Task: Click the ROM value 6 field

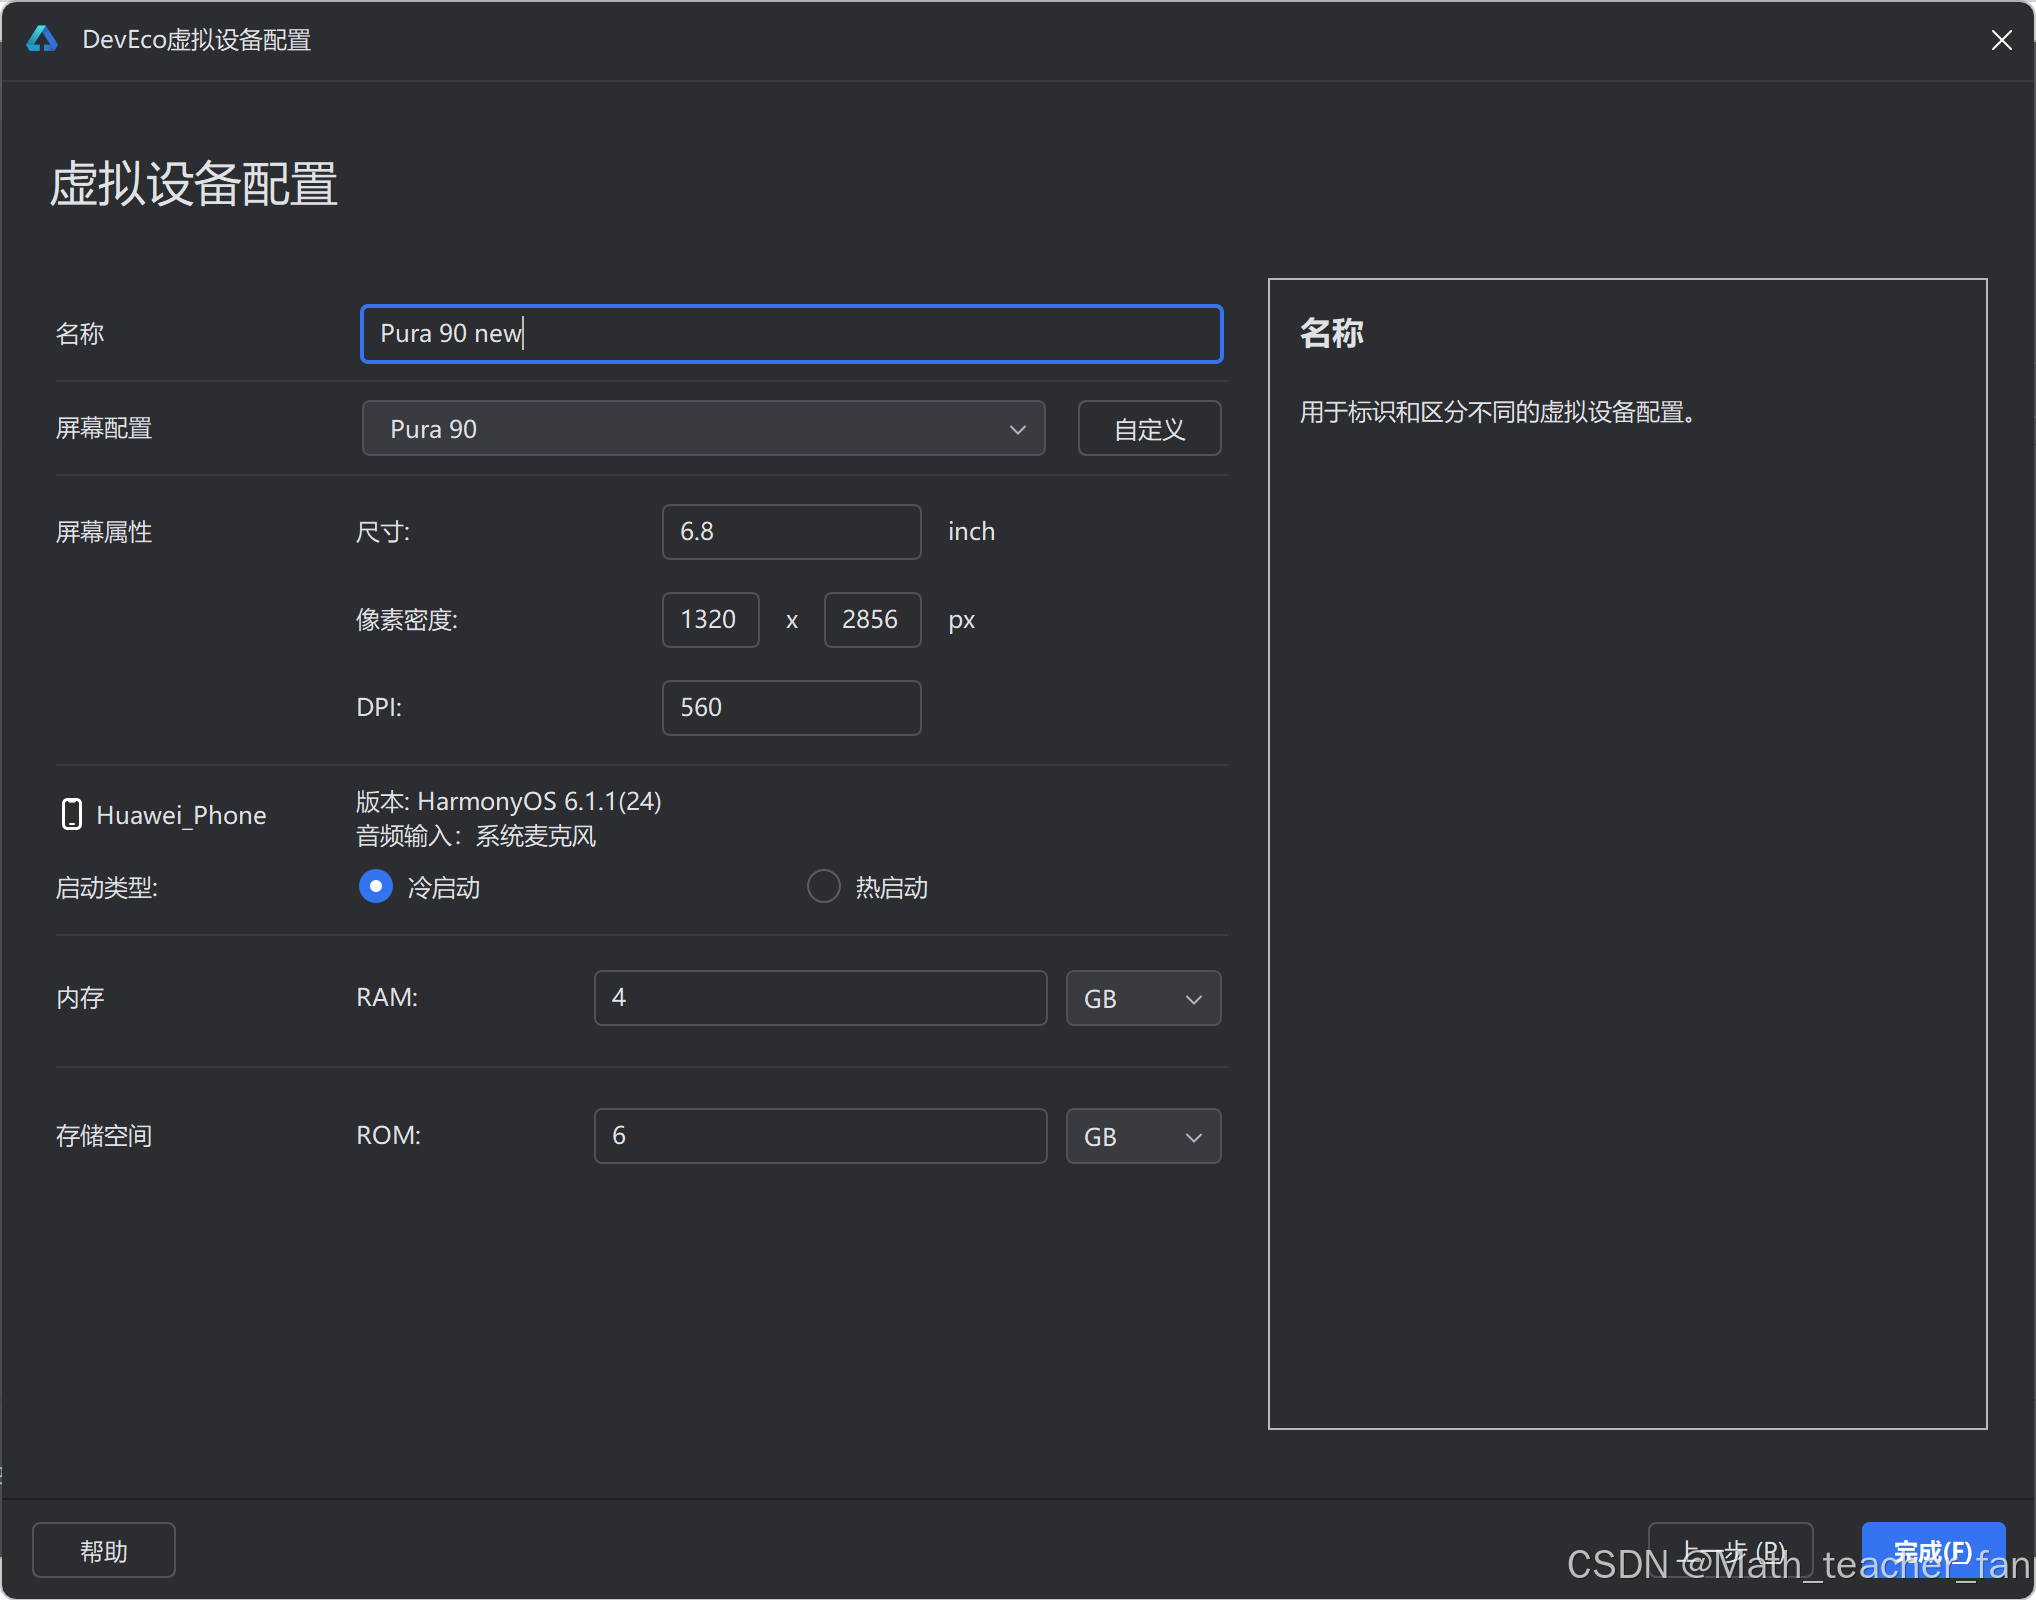Action: (820, 1136)
